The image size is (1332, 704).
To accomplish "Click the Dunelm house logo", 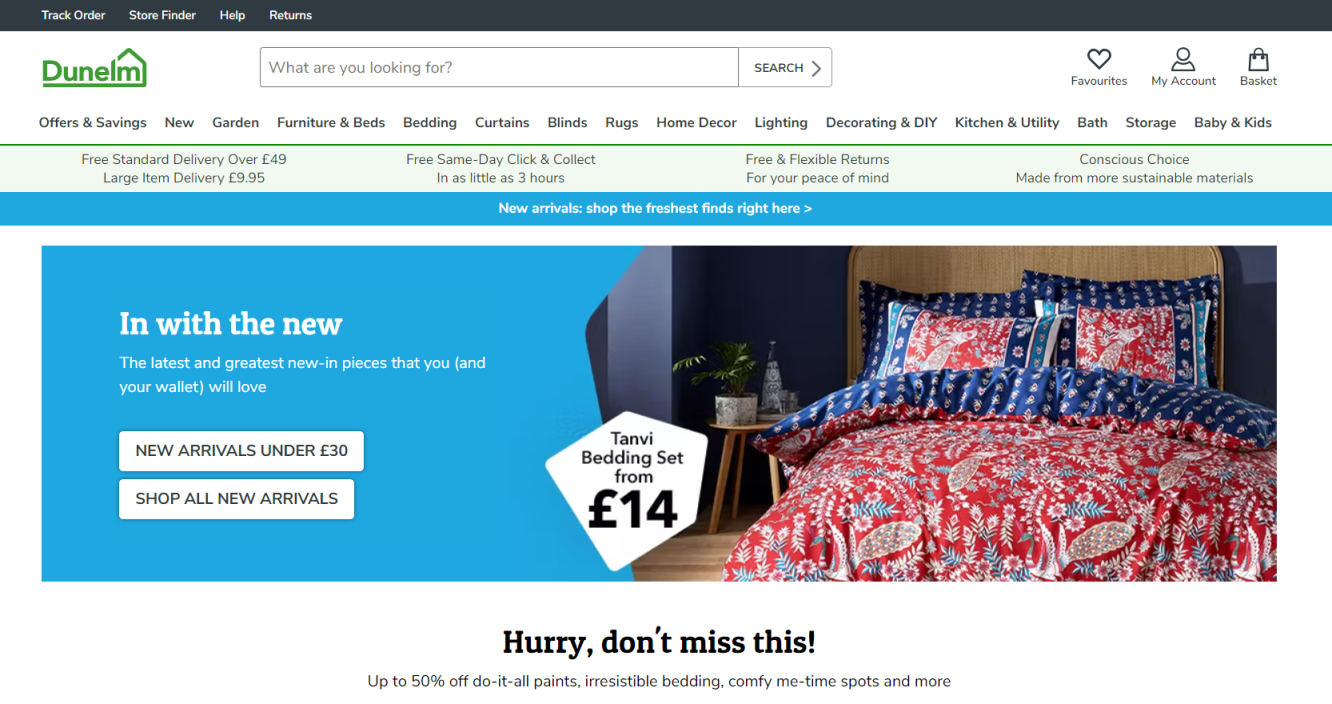I will 94,67.
